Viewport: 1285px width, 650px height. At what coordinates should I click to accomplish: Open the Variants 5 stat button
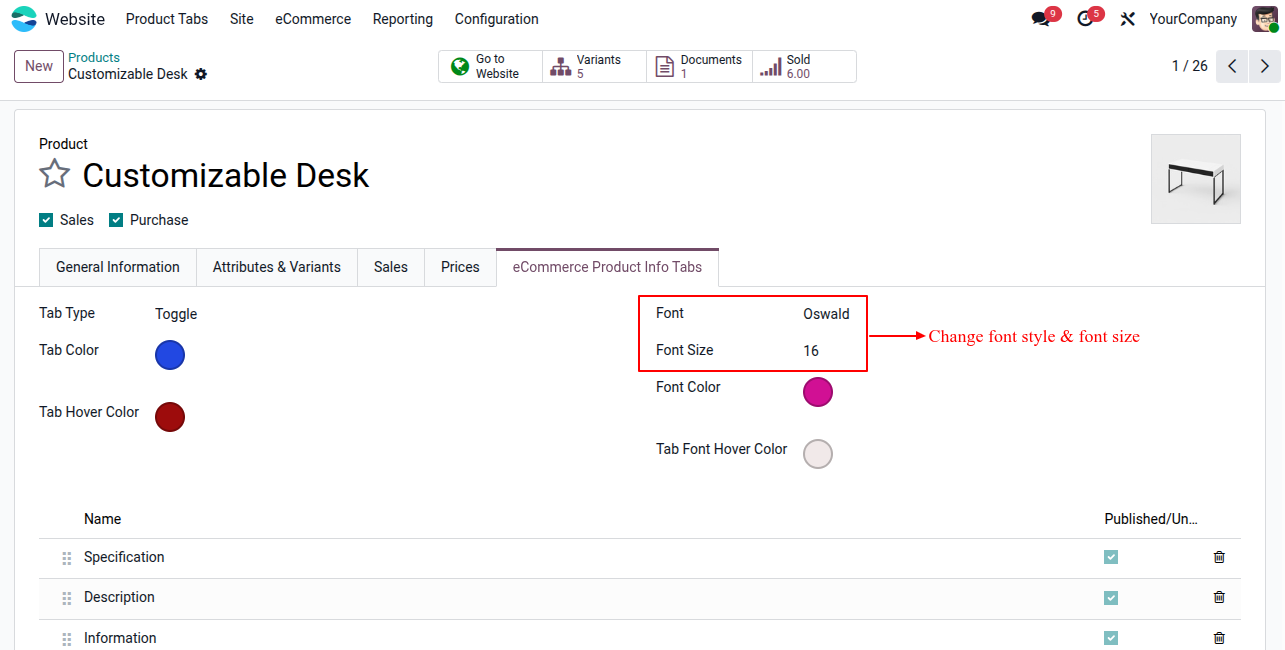point(594,66)
